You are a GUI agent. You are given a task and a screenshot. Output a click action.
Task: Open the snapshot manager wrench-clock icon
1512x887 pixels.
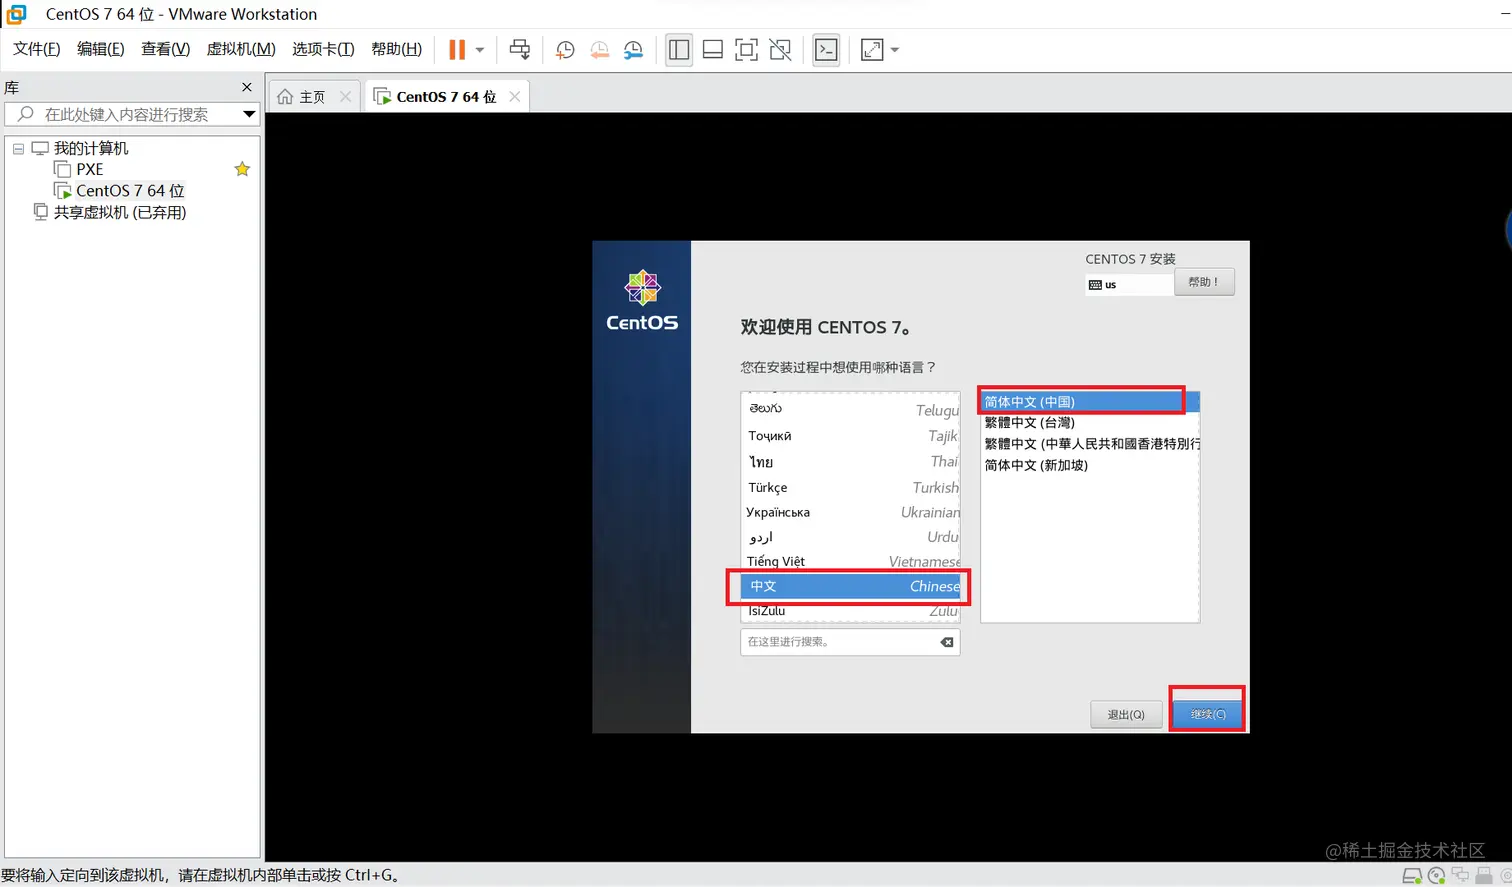(633, 50)
